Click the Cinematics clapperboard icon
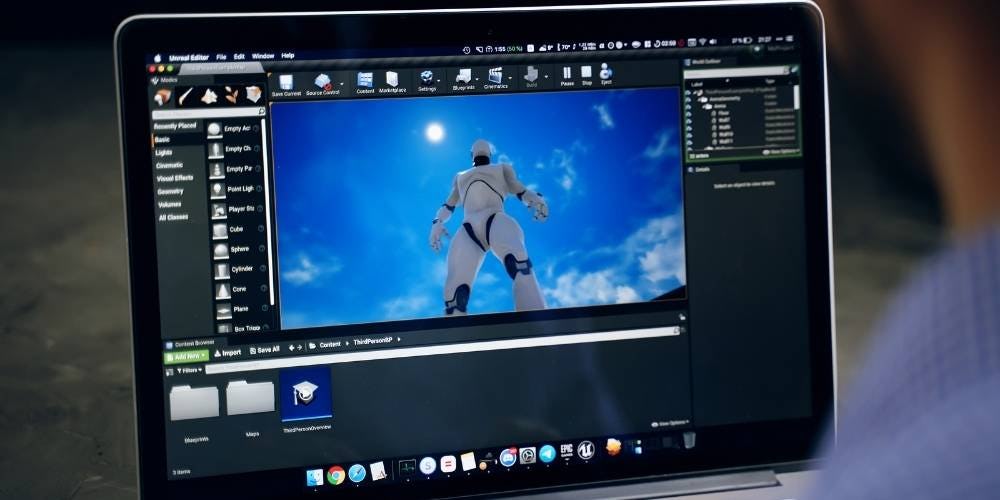The height and width of the screenshot is (500, 1000). point(496,76)
